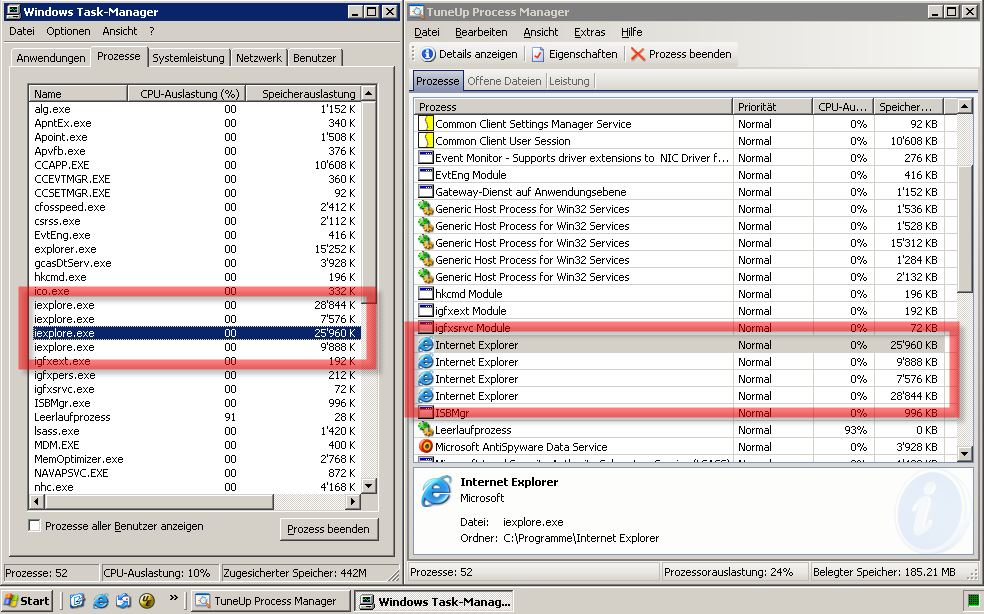Click TuneUp Process Manager taskbar button
The width and height of the screenshot is (984, 614).
[x=269, y=601]
